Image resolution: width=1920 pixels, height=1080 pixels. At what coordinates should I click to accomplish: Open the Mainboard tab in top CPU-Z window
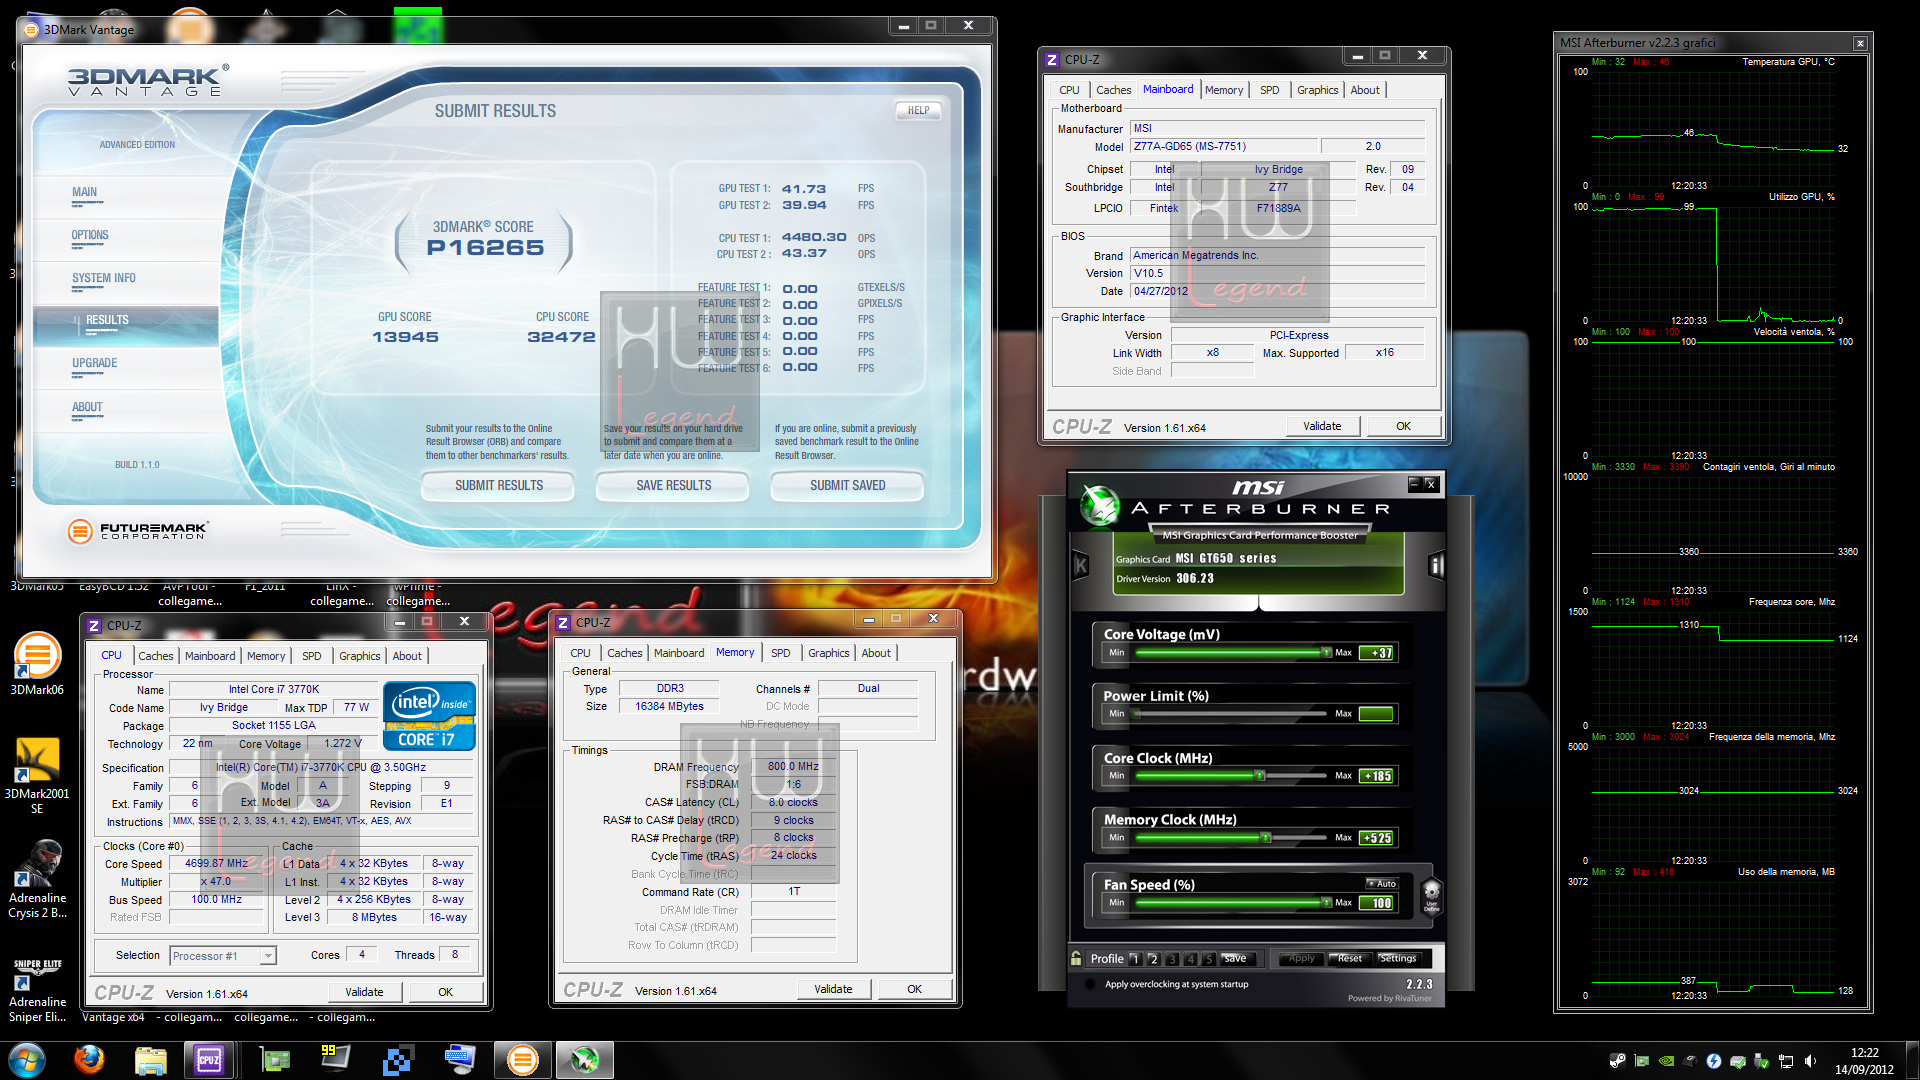pos(1167,89)
